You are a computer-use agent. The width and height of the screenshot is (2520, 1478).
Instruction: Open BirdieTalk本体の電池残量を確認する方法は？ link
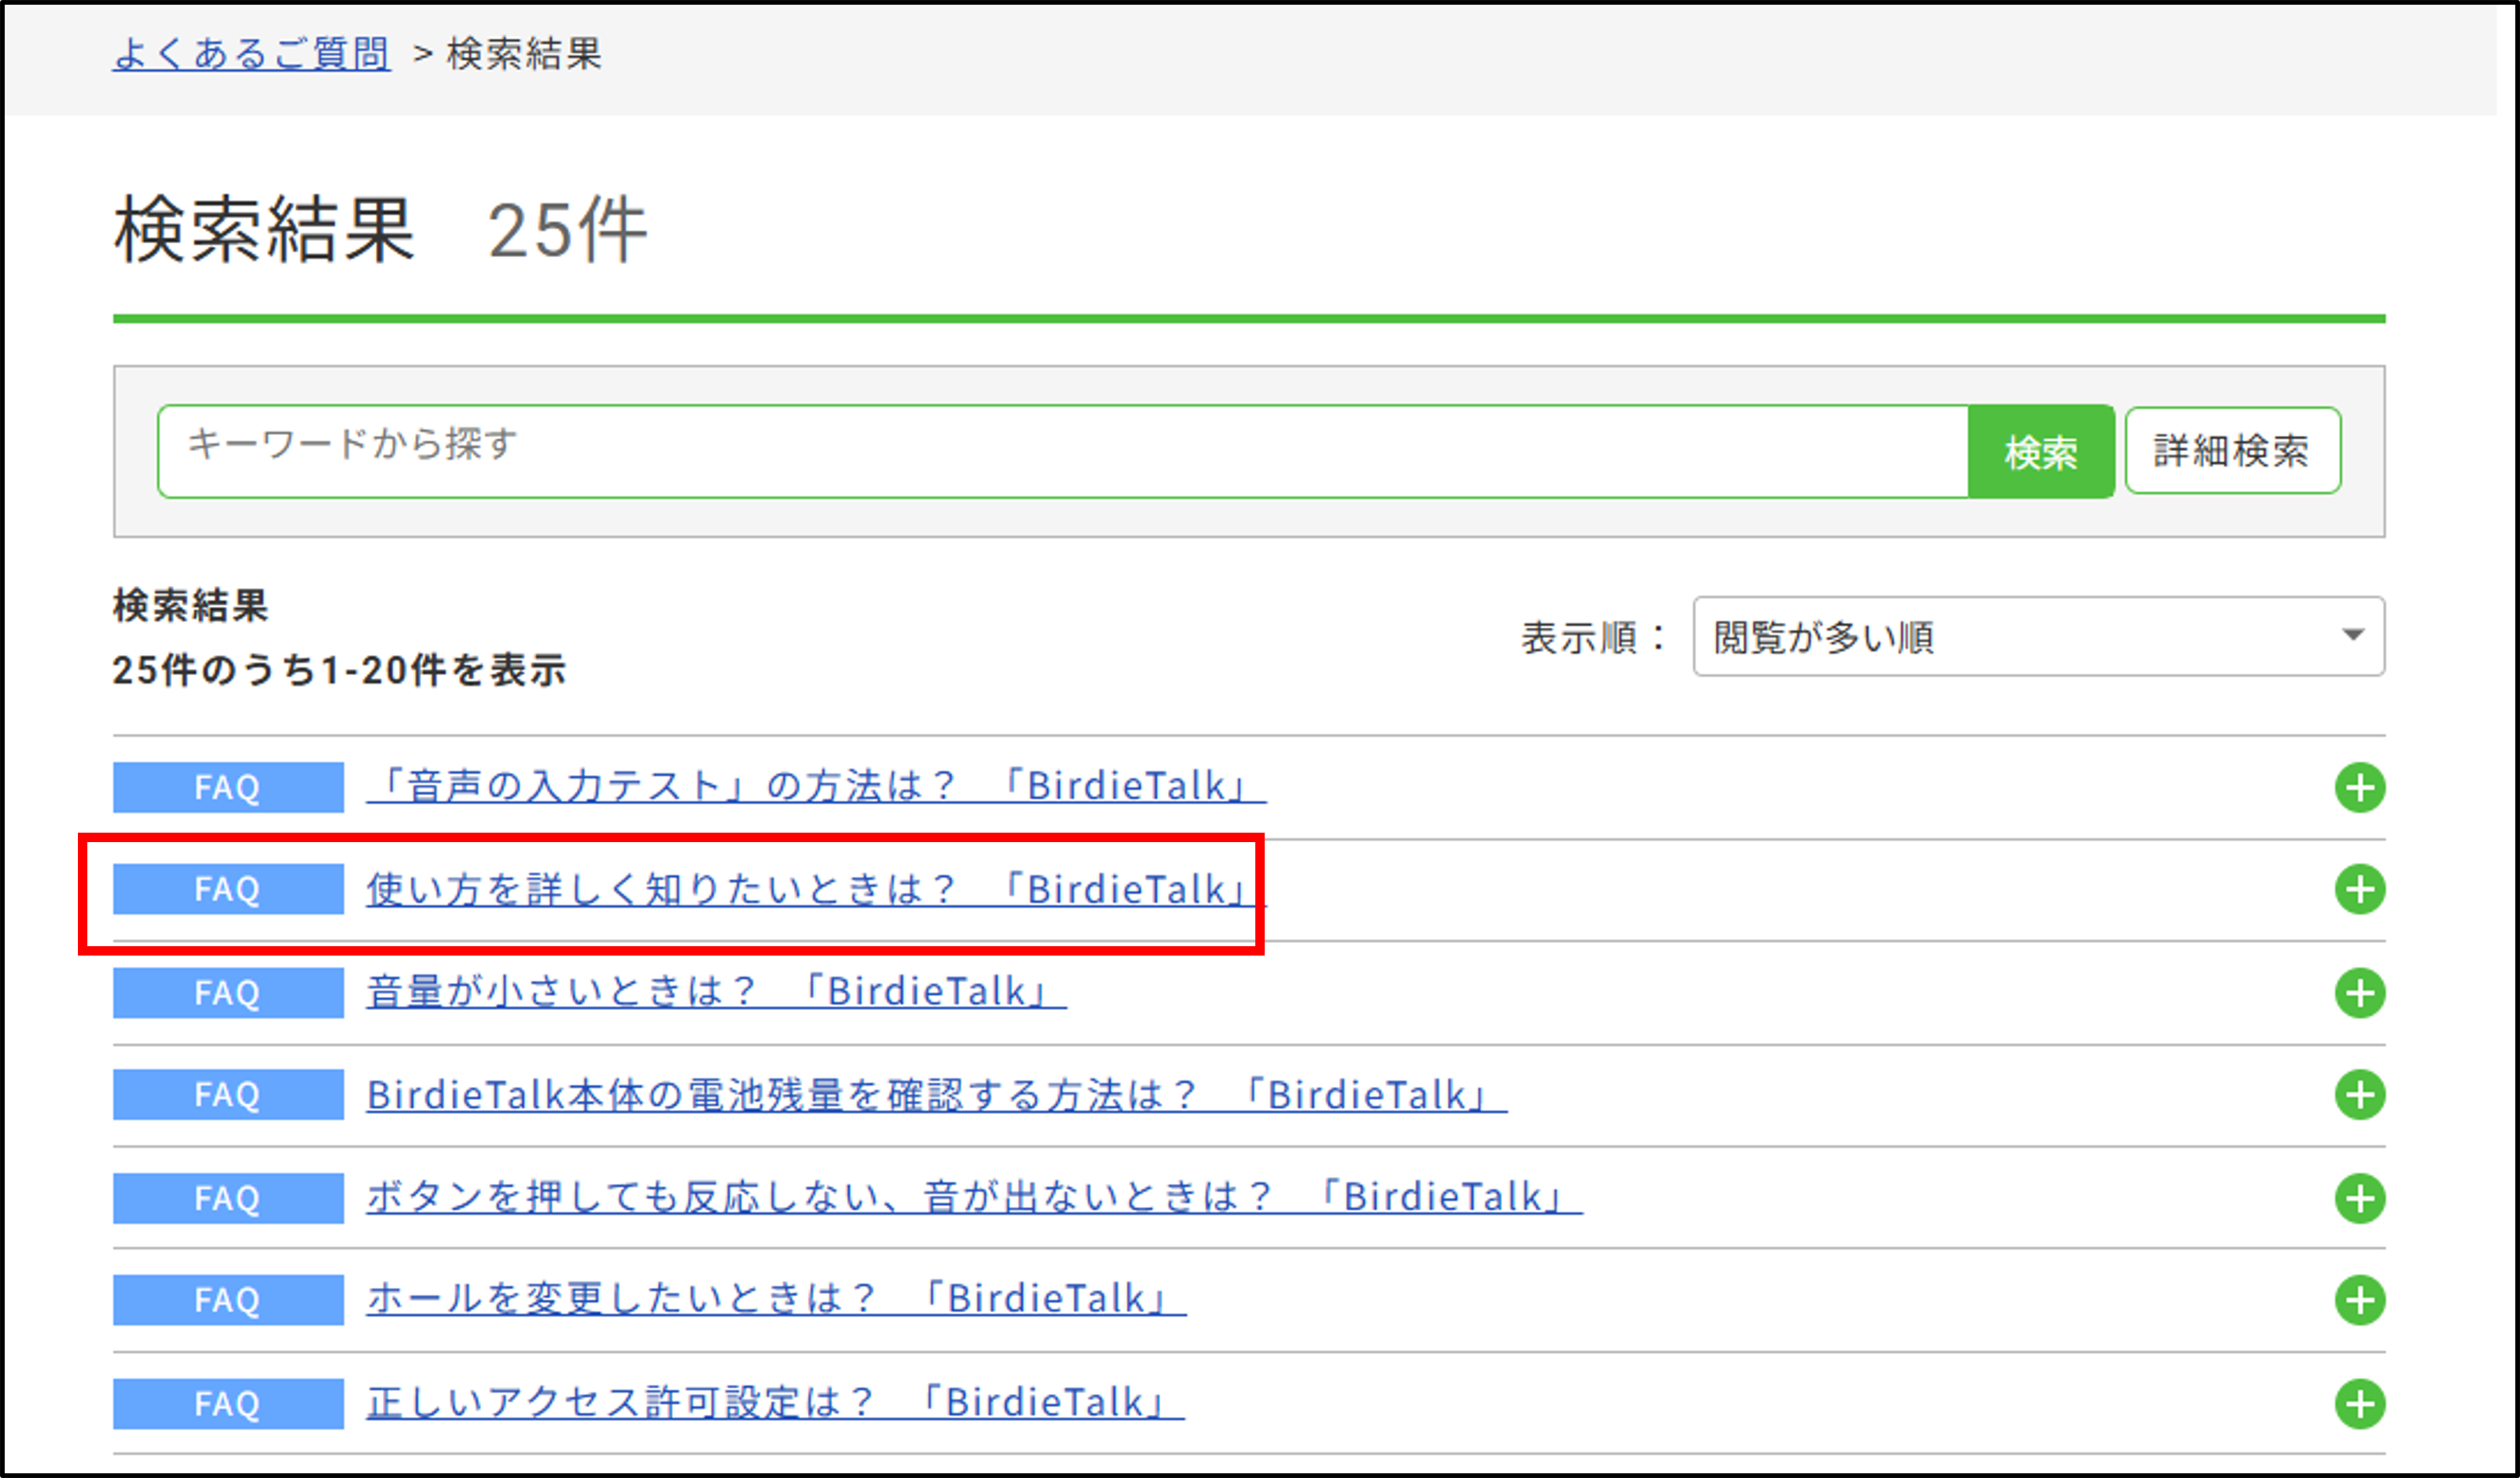tap(936, 1095)
